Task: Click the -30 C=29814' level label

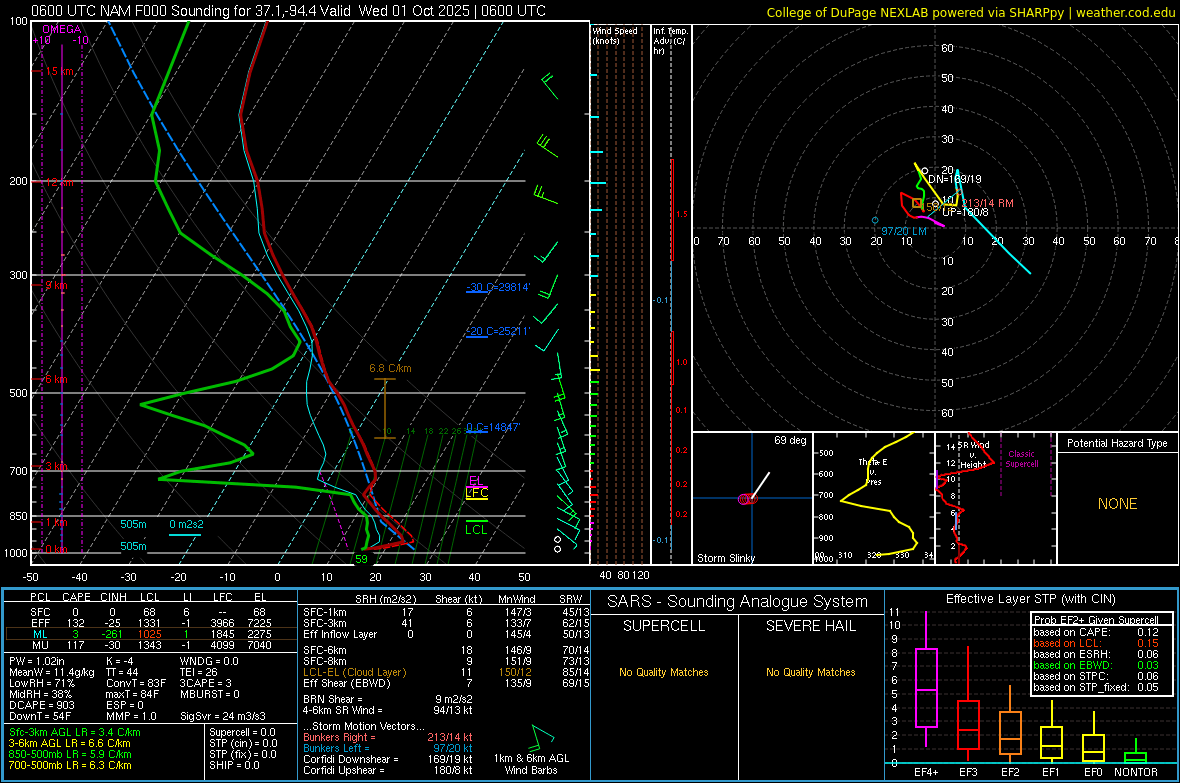Action: click(498, 287)
